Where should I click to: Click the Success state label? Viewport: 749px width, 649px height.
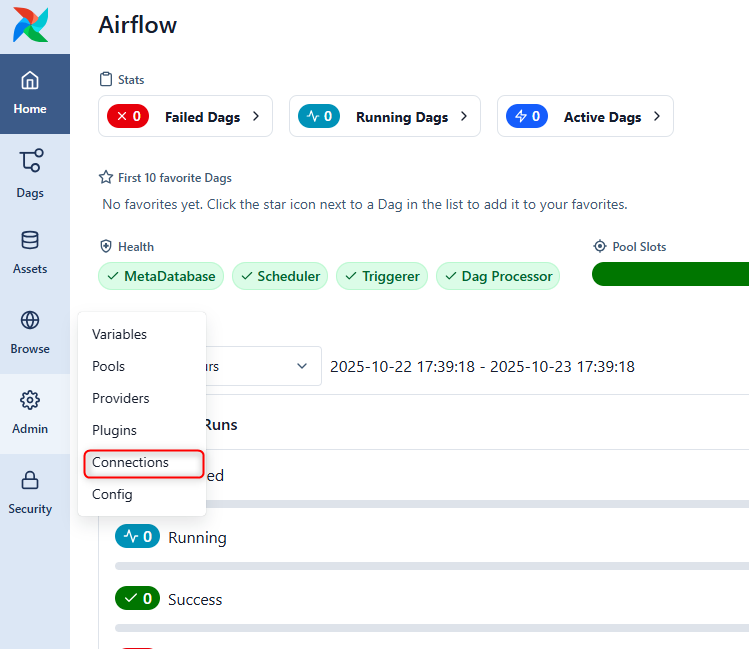[x=195, y=599]
